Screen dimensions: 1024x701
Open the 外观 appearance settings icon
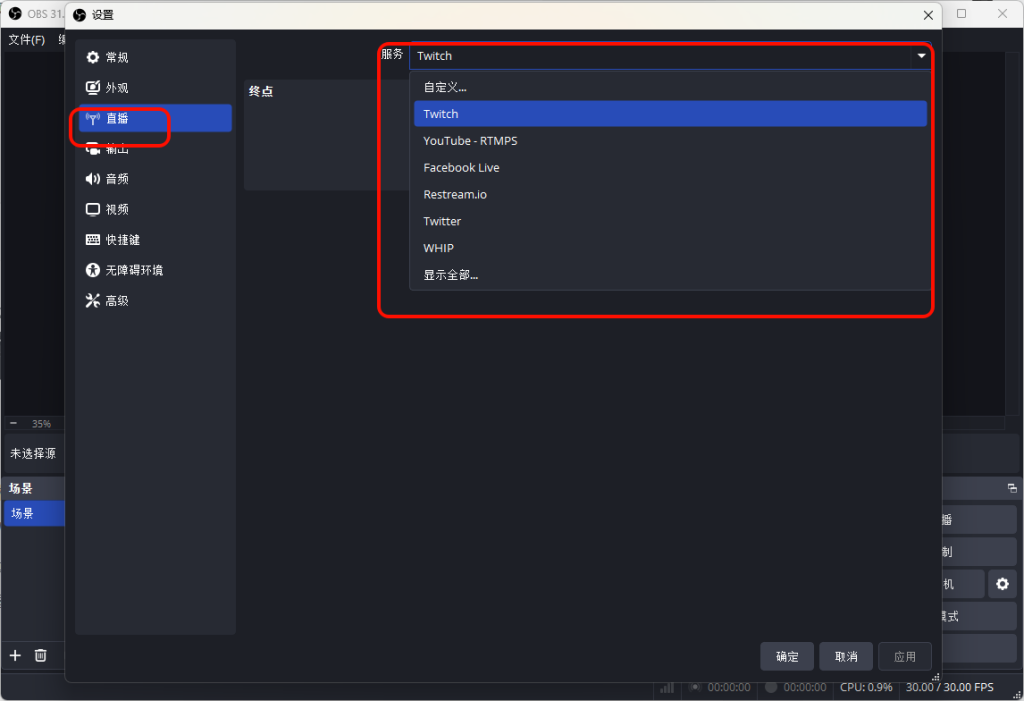point(93,88)
